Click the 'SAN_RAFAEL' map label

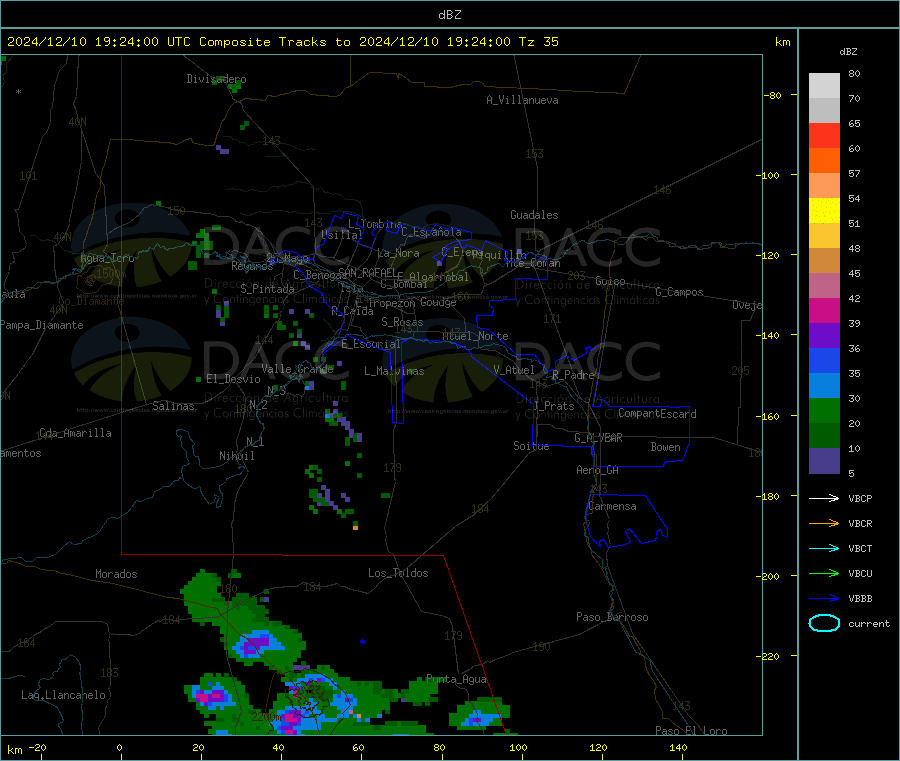tap(367, 272)
